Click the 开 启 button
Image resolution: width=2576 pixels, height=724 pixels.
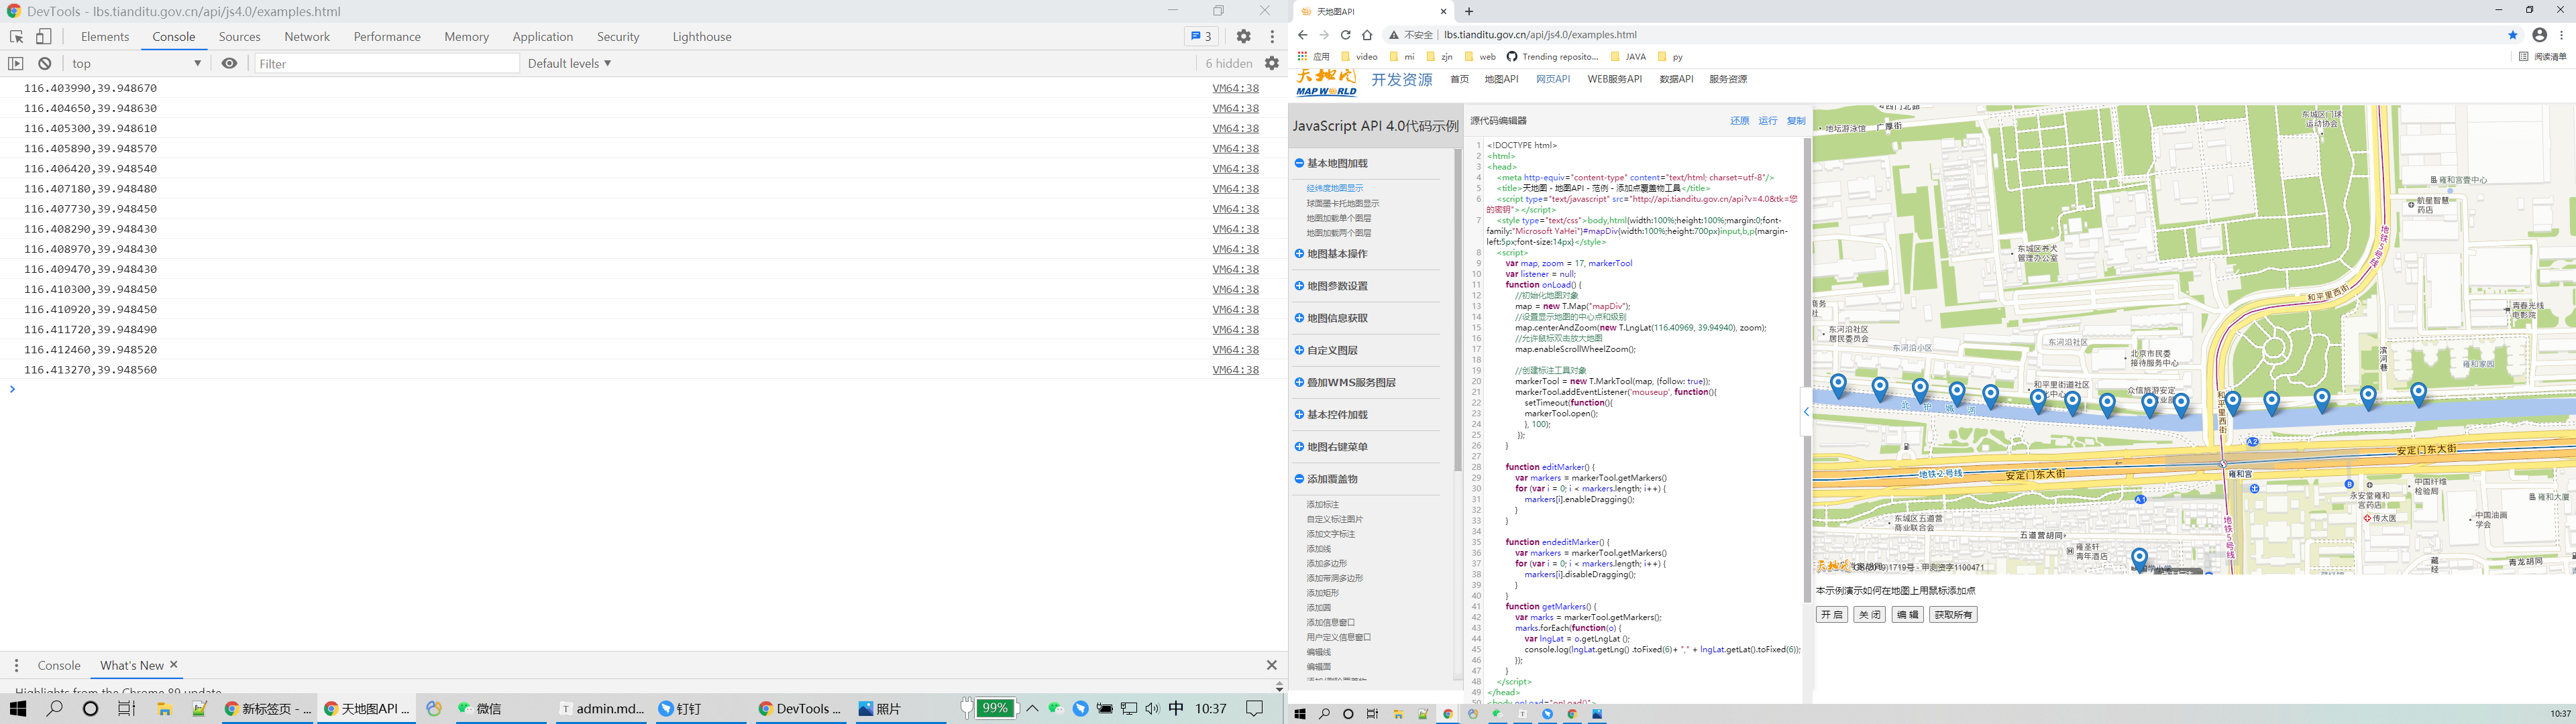click(1832, 615)
